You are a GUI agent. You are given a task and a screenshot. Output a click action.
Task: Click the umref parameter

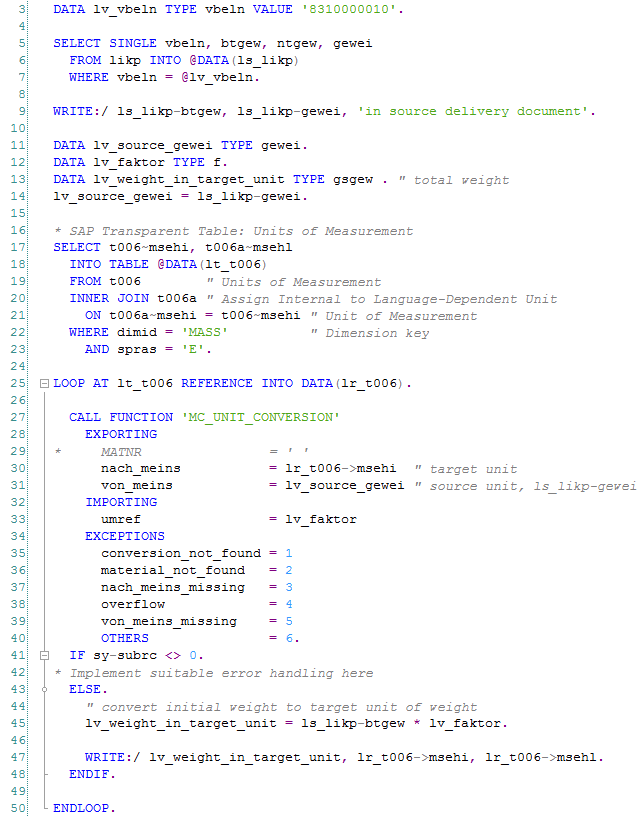pos(121,519)
